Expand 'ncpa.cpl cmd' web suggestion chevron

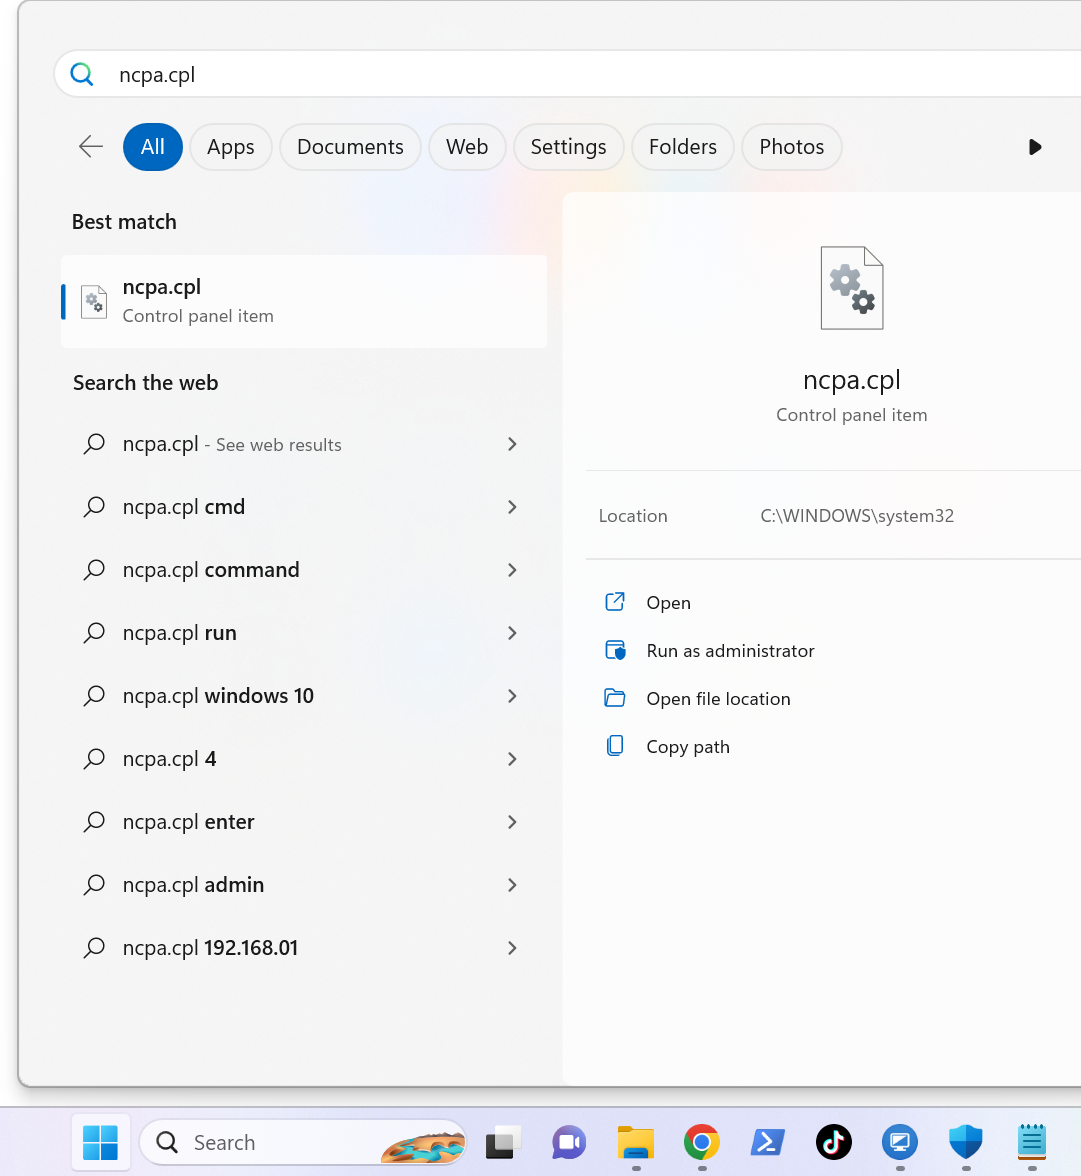(512, 507)
